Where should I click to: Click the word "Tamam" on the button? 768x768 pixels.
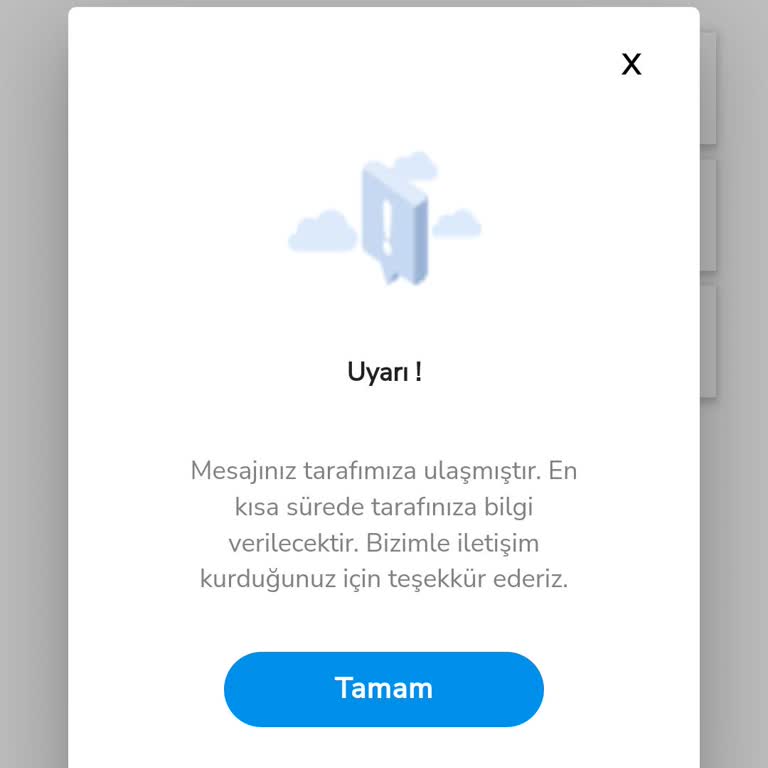point(384,688)
